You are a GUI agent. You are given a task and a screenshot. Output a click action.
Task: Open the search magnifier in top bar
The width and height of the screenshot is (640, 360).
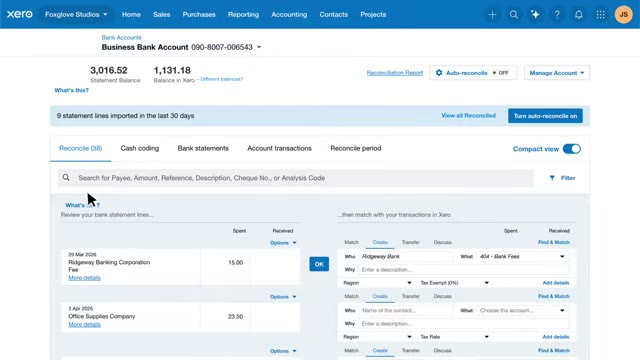click(x=514, y=15)
